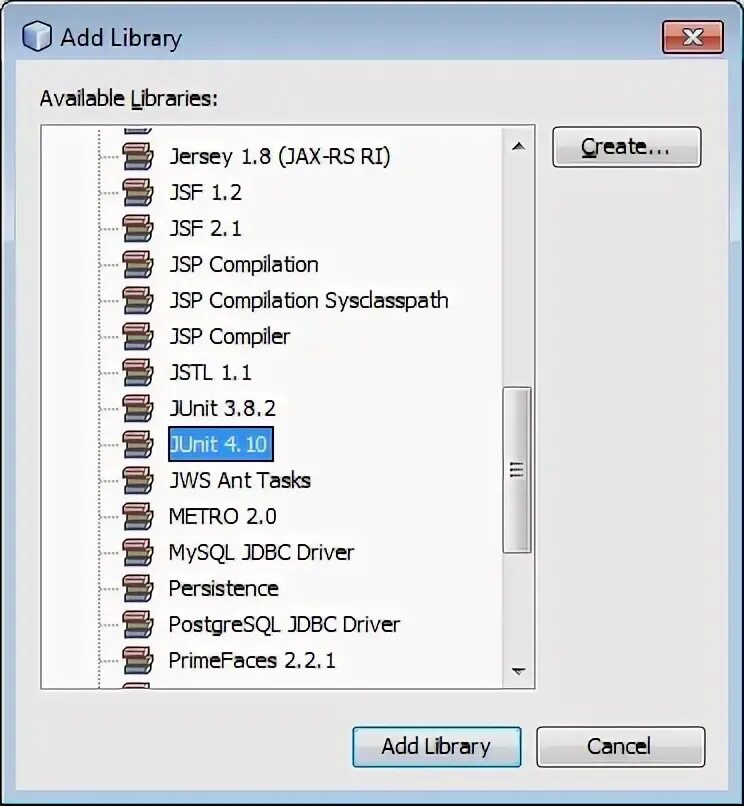Click the library icon beside JUnit 4.10
This screenshot has height=806, width=744.
[138, 444]
